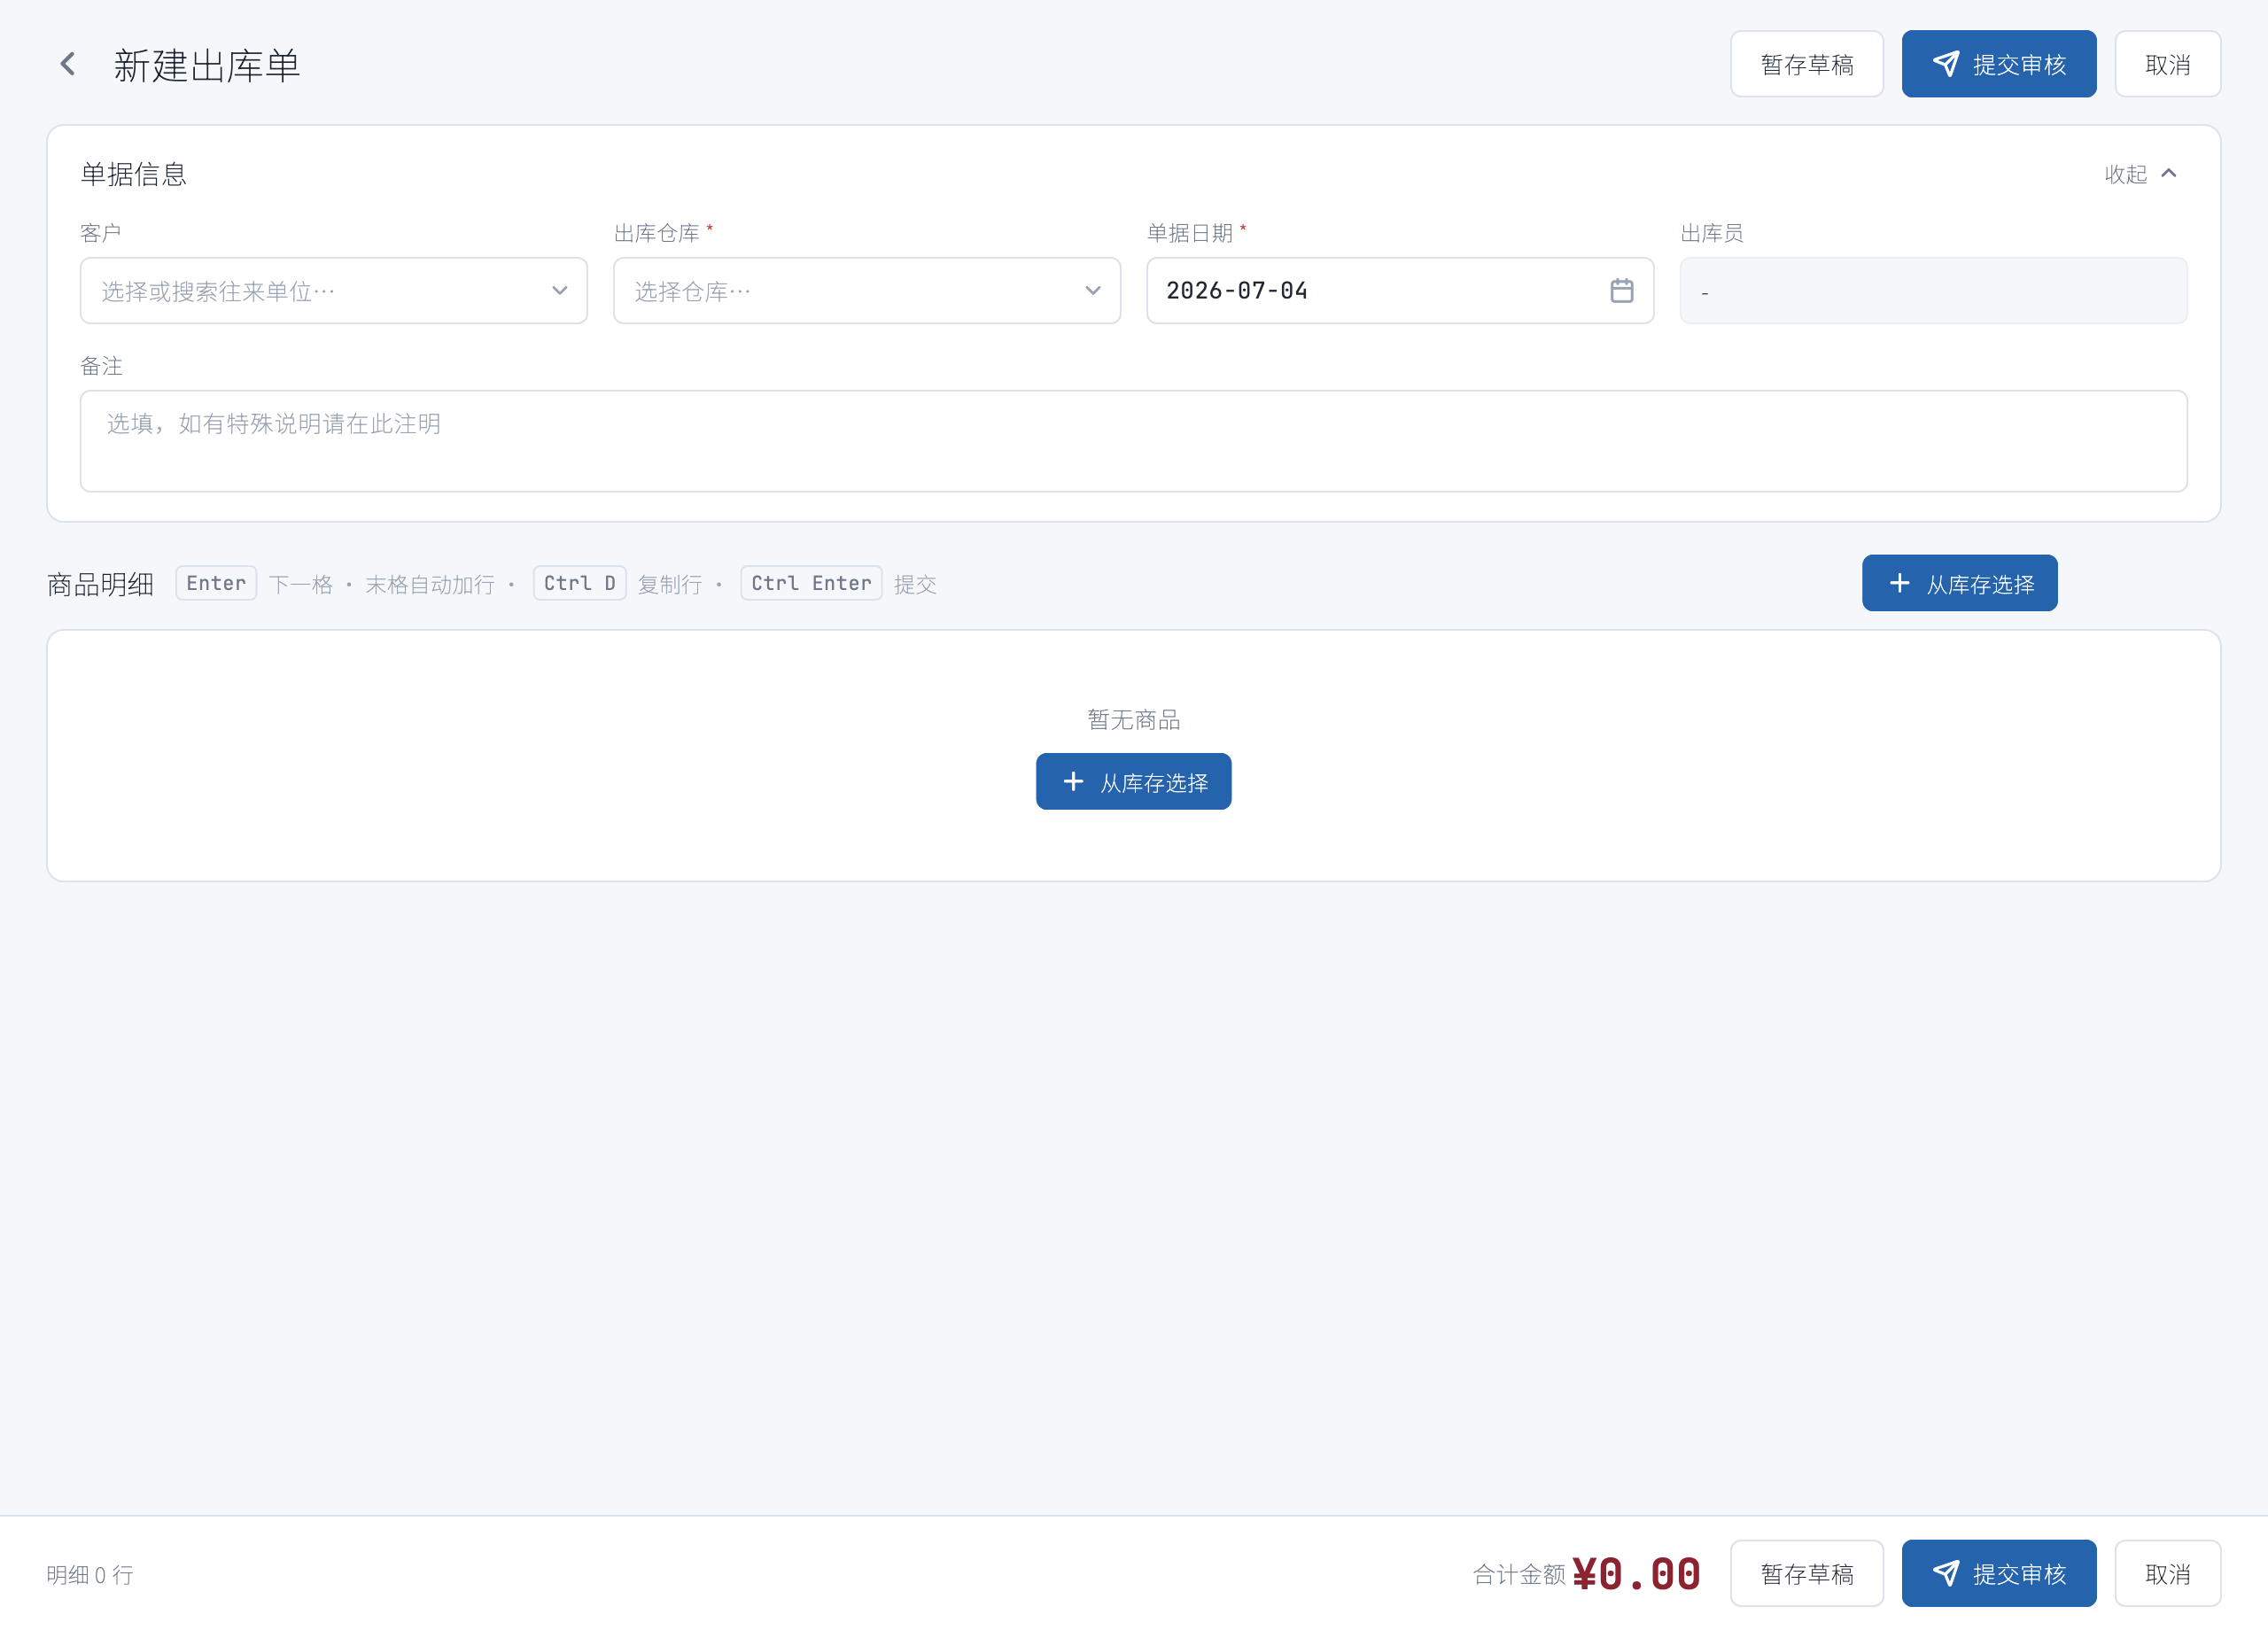The height and width of the screenshot is (1630, 2268).
Task: Click calendar icon in 单据日期 field
Action: click(x=1621, y=291)
